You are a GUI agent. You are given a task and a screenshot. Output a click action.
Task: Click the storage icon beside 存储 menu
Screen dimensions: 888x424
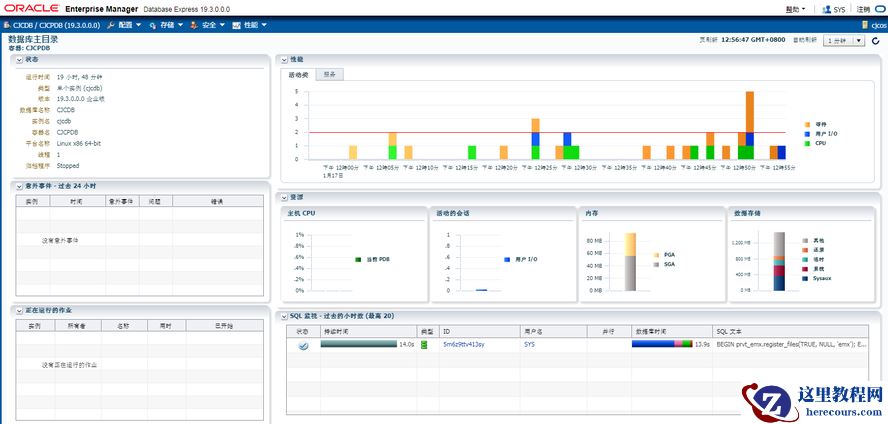click(x=153, y=25)
